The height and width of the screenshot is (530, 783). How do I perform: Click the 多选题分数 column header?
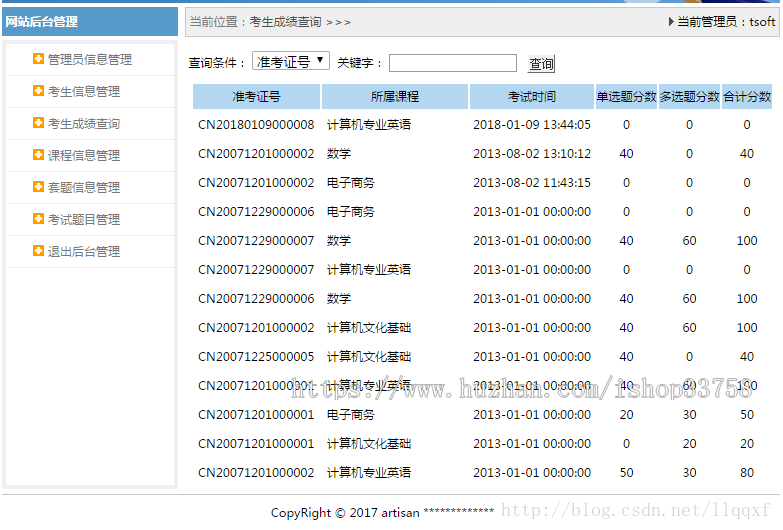click(x=689, y=96)
